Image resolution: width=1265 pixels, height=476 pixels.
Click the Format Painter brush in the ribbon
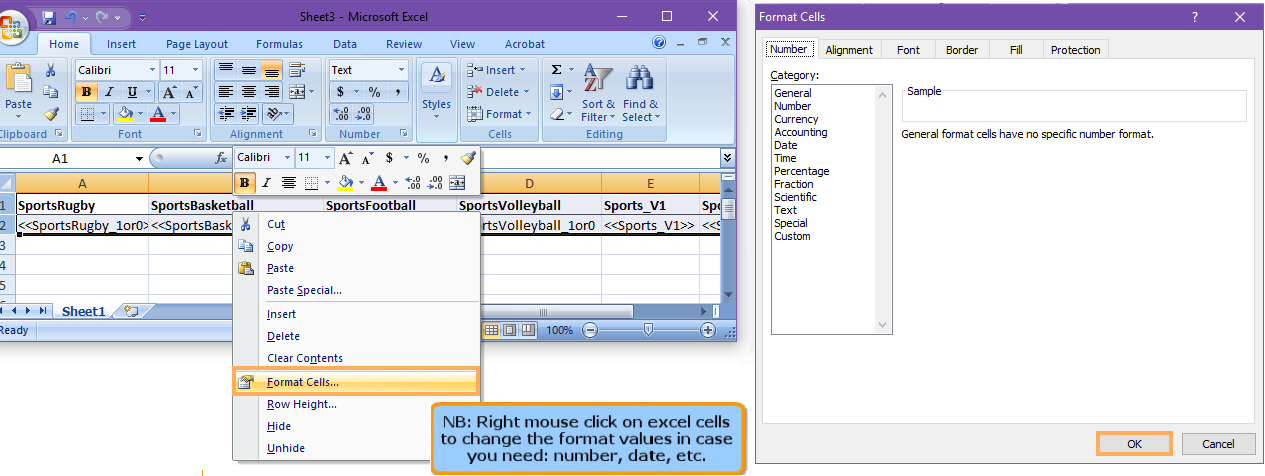click(x=51, y=114)
